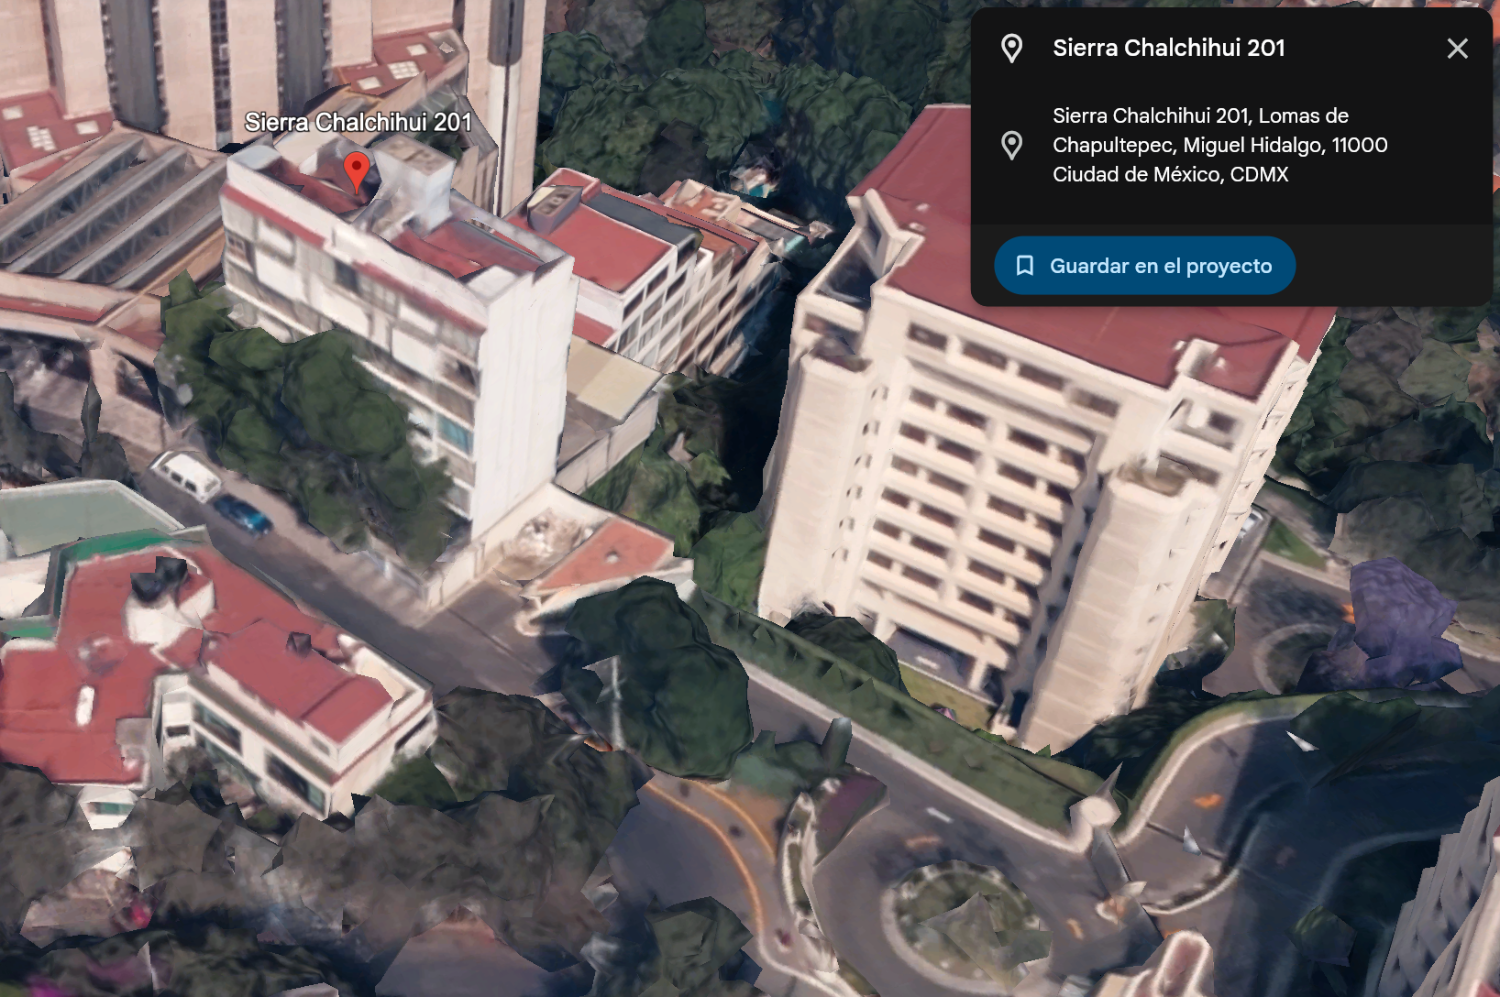Viewport: 1500px width, 997px height.
Task: Select the bold Sierra Chalchihui 201 card heading
Action: [1168, 48]
